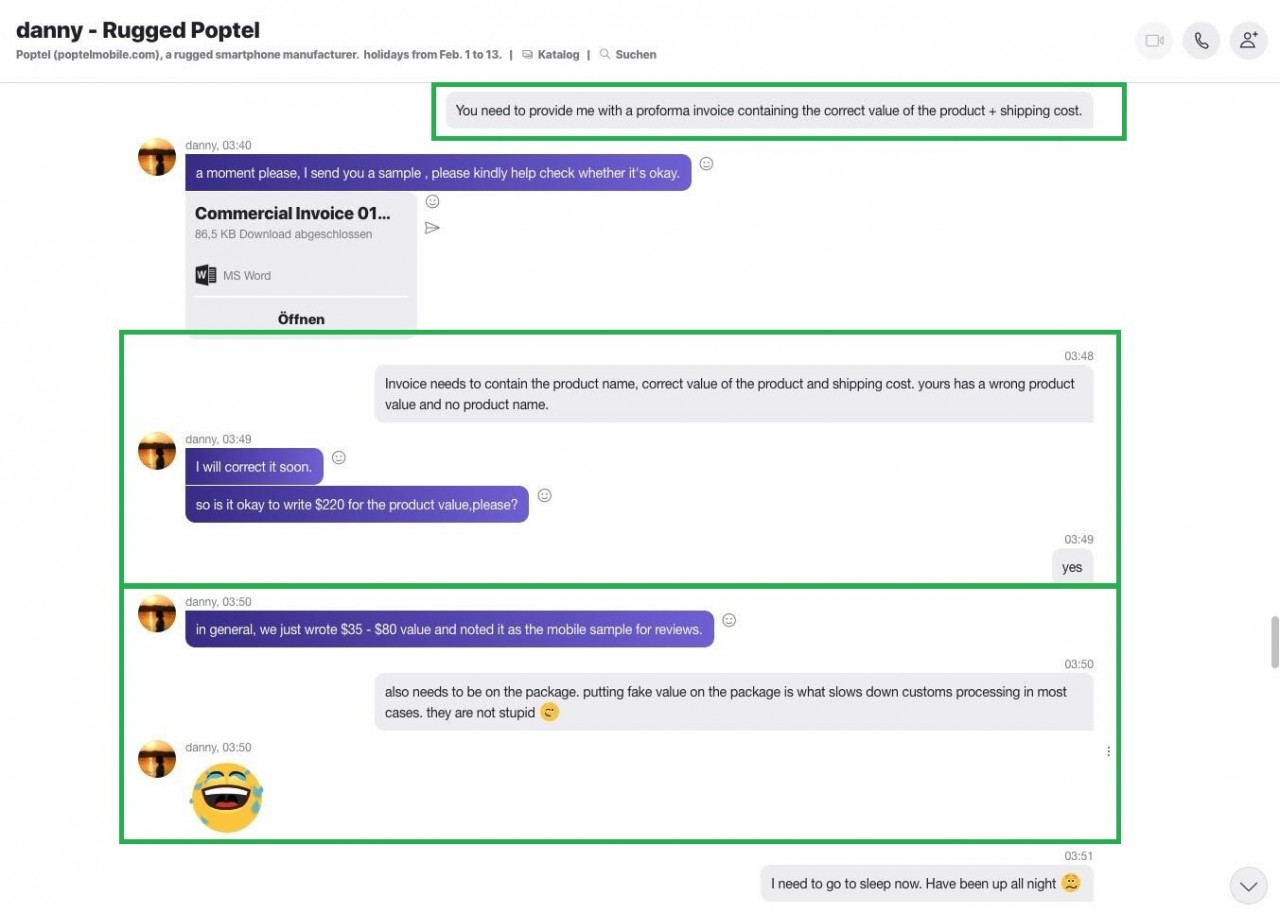The height and width of the screenshot is (913, 1280).
Task: Open the Katalog gallery
Action: tap(551, 55)
